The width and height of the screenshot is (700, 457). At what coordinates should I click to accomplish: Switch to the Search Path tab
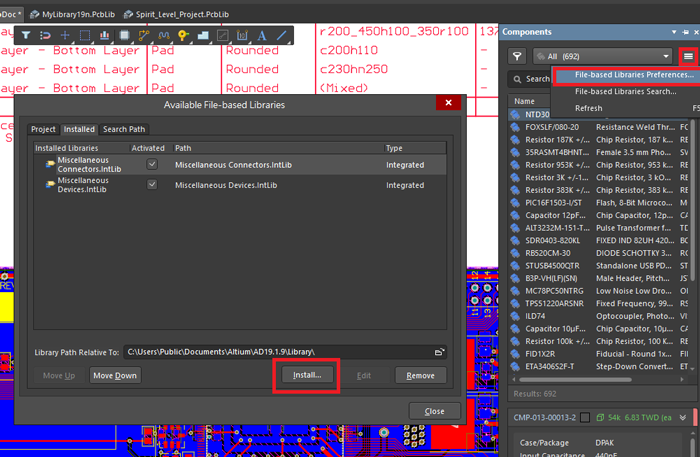(x=123, y=129)
